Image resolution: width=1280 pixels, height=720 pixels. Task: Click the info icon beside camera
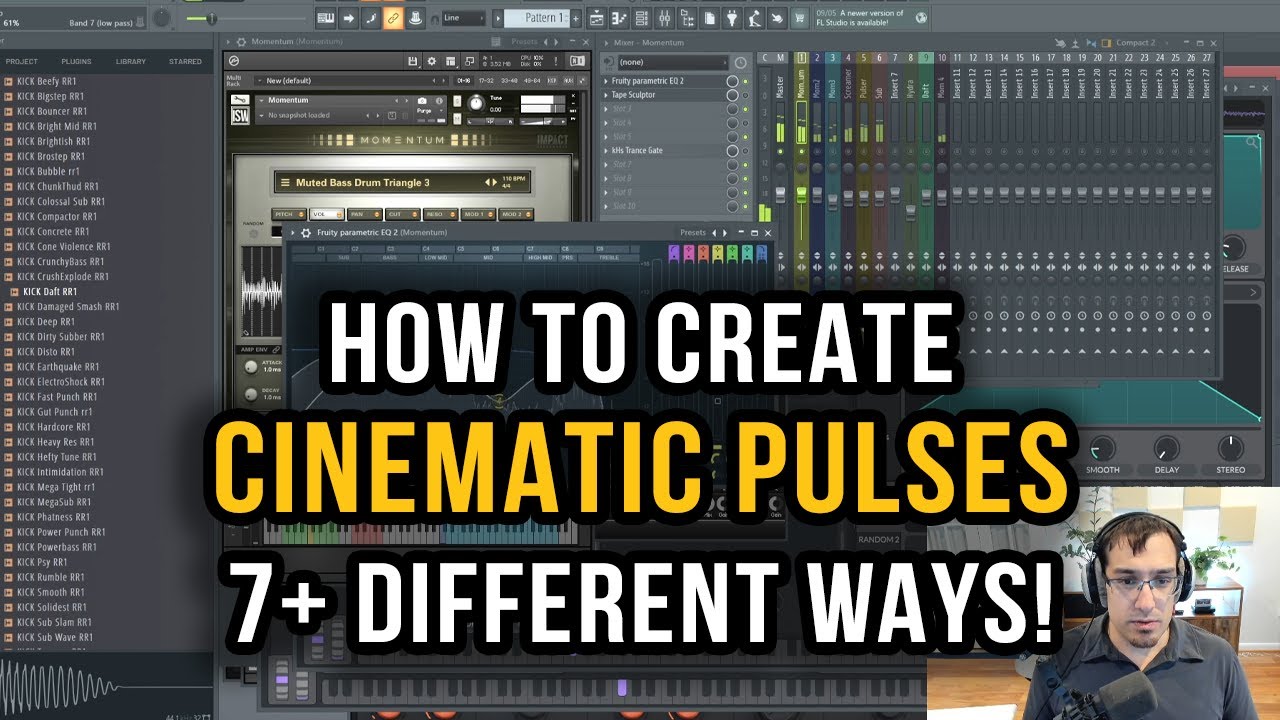click(439, 101)
